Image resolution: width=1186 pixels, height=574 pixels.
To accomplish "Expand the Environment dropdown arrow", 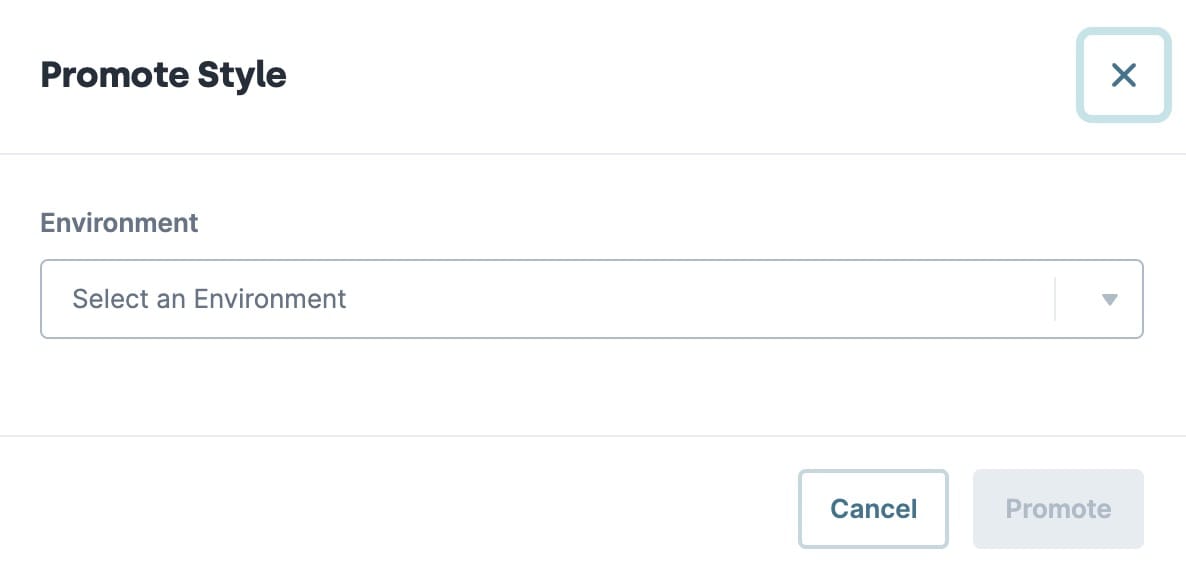I will coord(1109,299).
